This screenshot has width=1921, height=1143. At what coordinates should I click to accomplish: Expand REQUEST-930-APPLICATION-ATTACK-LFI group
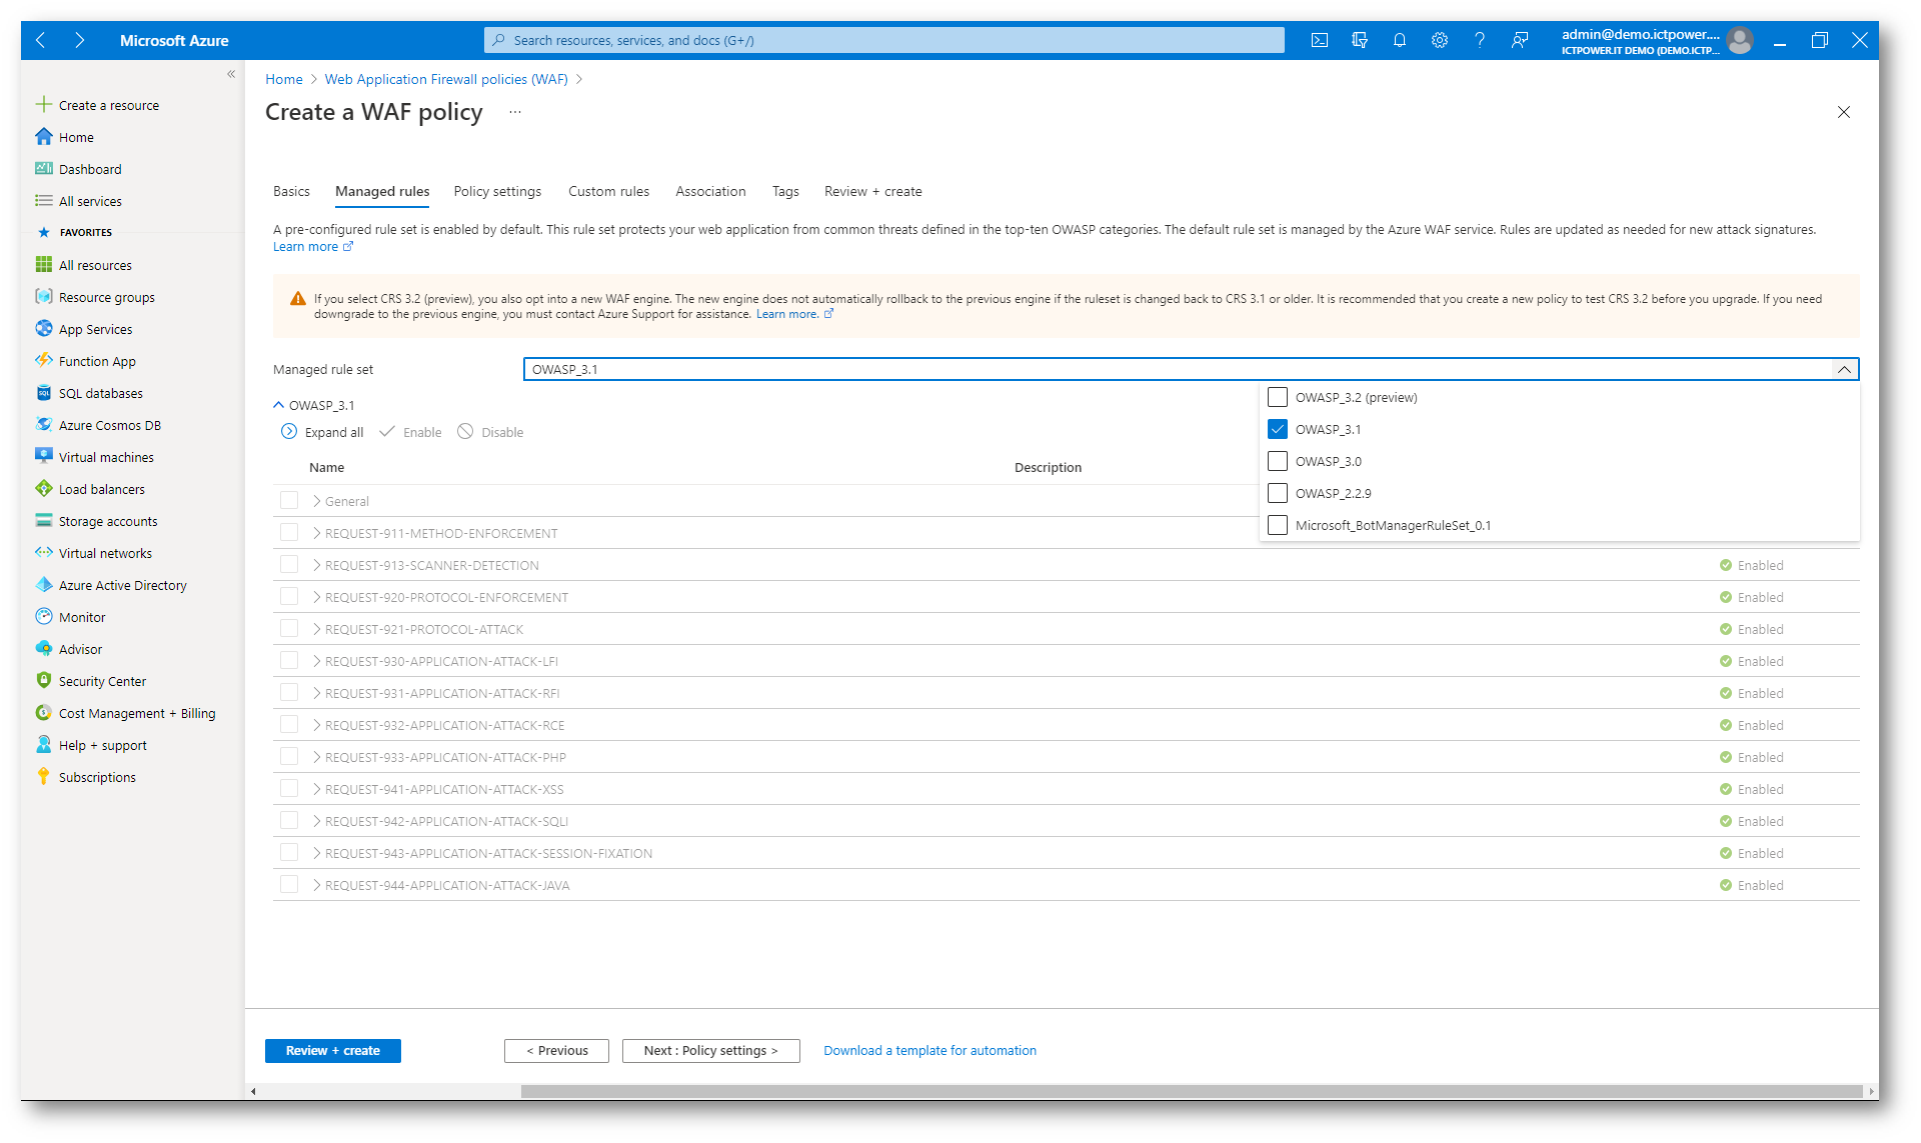(x=316, y=661)
